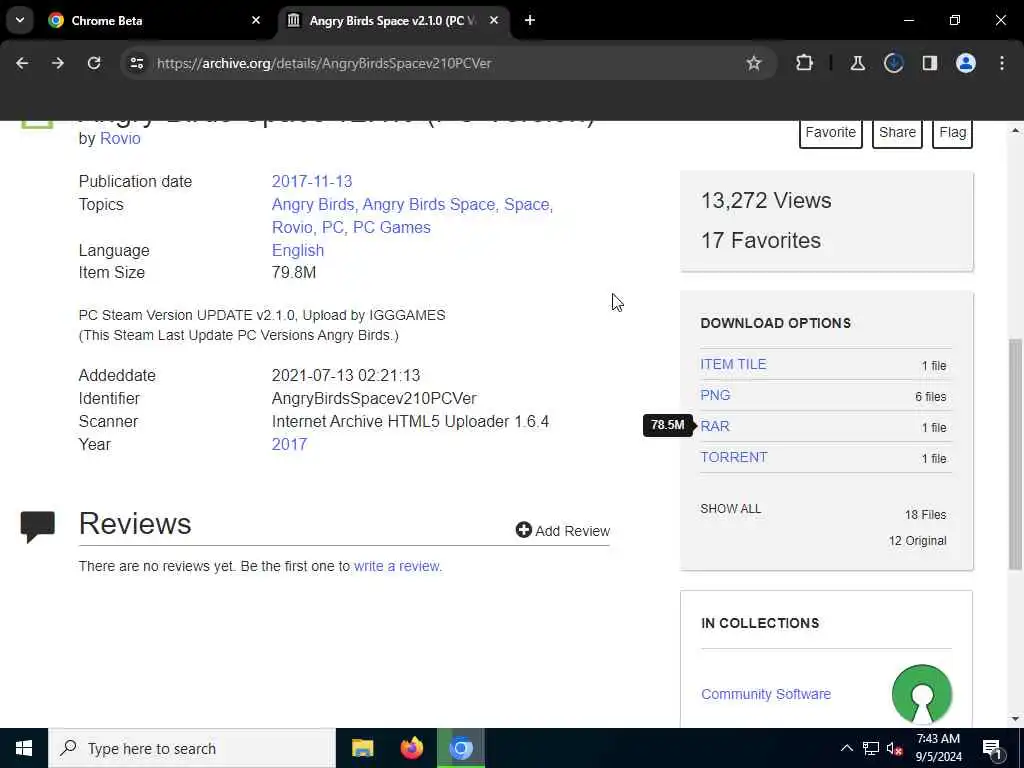Click the '17 Favorites' text
The height and width of the screenshot is (768, 1024).
click(760, 240)
